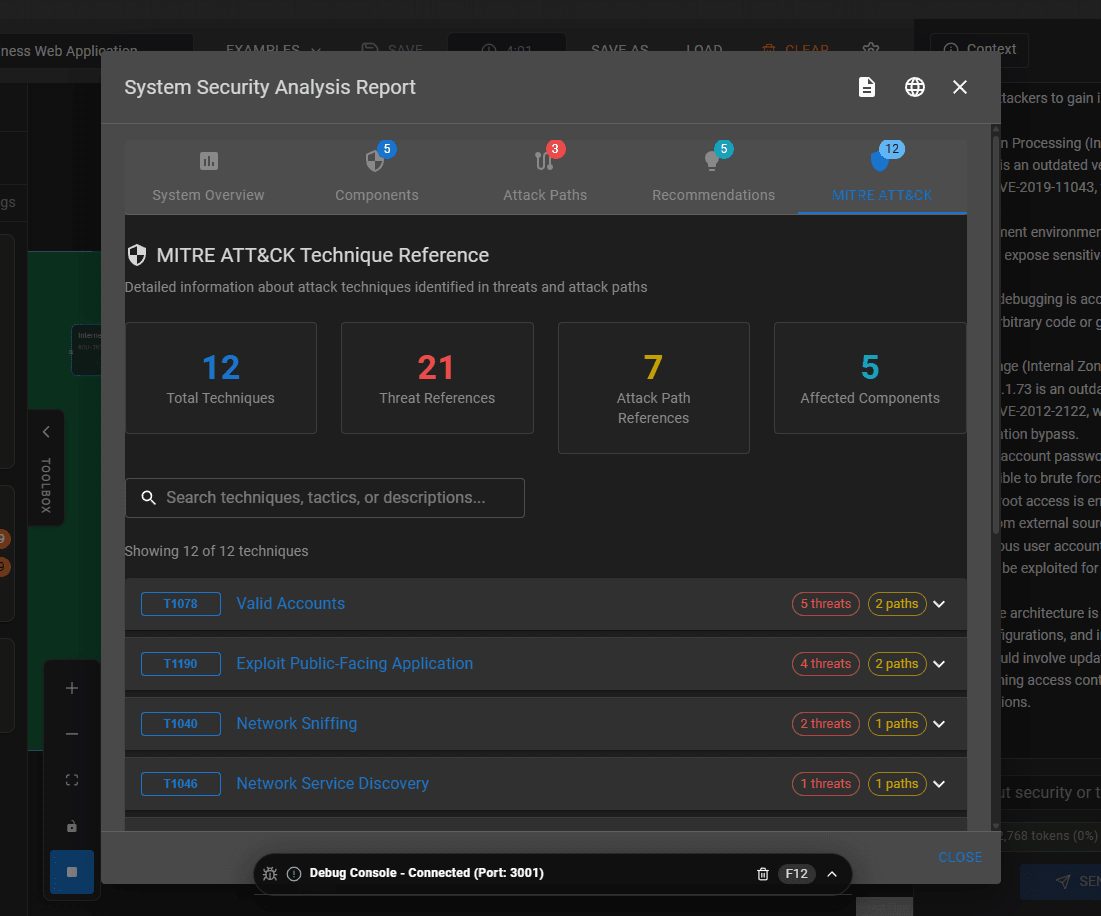
Task: Click the export document icon in report header
Action: tap(866, 87)
